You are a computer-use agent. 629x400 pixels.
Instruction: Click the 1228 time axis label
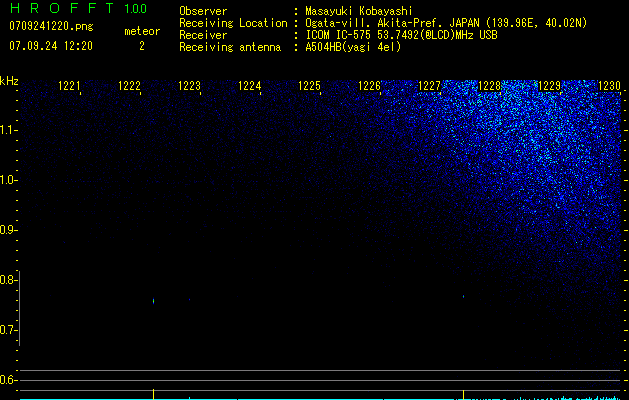coord(489,85)
